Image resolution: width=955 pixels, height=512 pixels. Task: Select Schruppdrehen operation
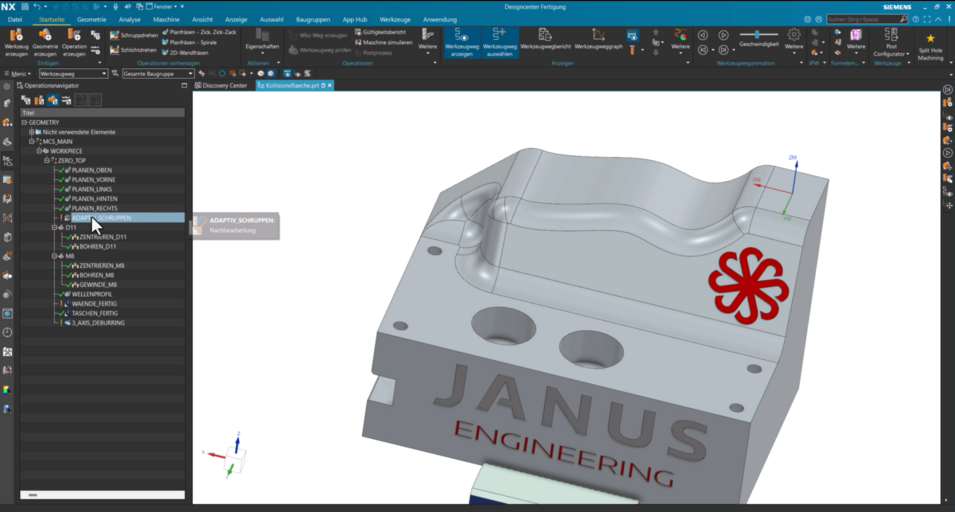[x=133, y=35]
